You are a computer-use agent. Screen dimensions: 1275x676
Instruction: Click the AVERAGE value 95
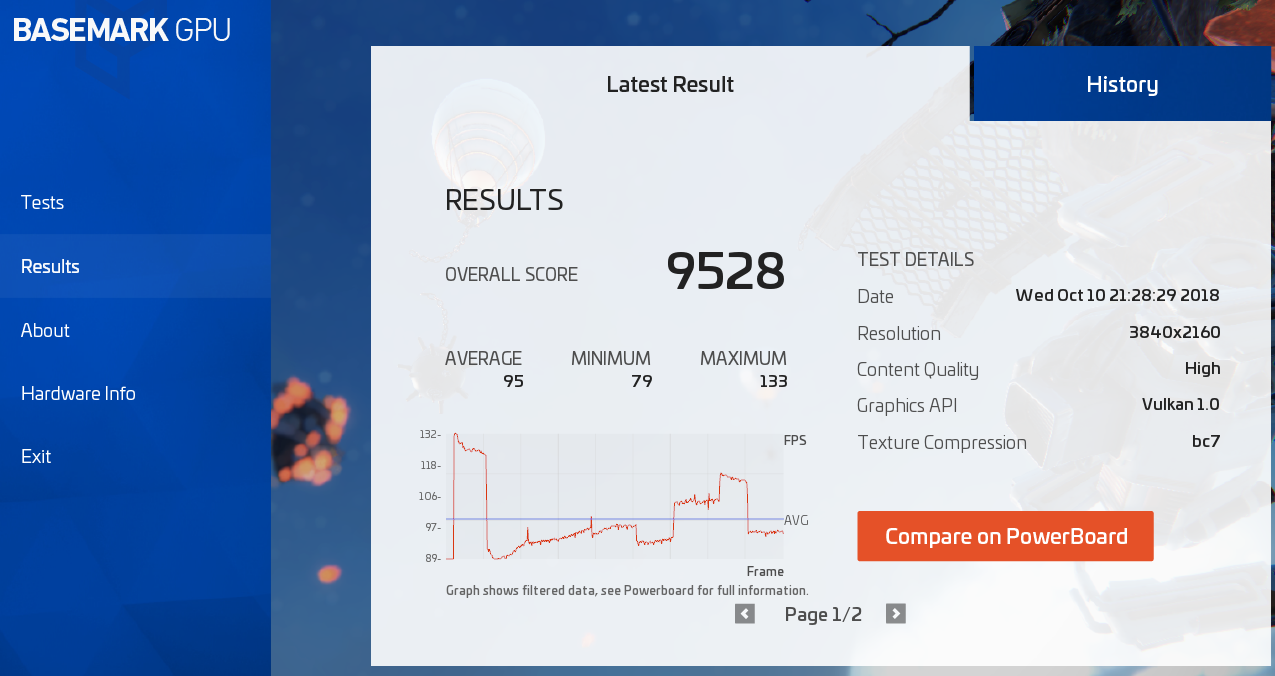coord(513,381)
